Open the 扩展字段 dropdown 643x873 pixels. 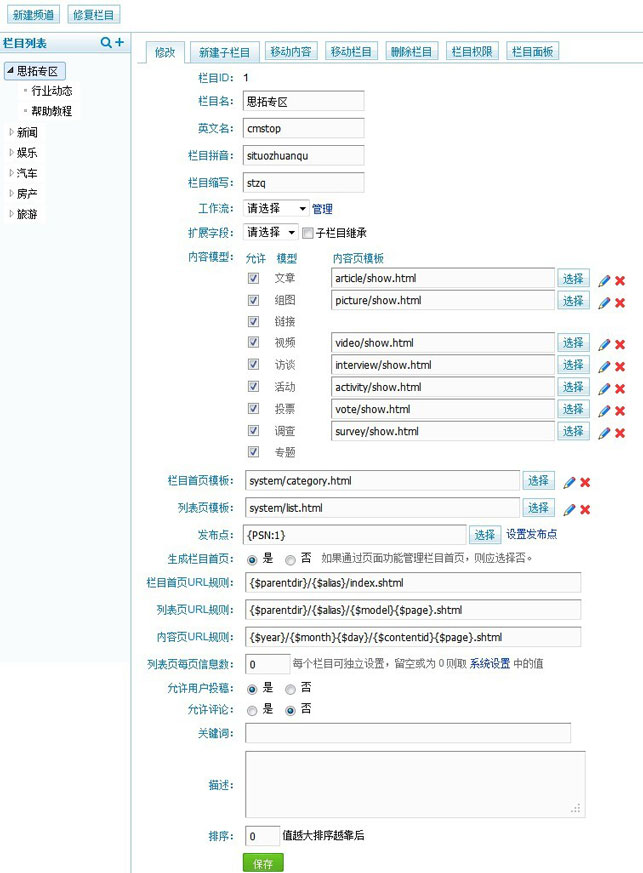point(271,232)
